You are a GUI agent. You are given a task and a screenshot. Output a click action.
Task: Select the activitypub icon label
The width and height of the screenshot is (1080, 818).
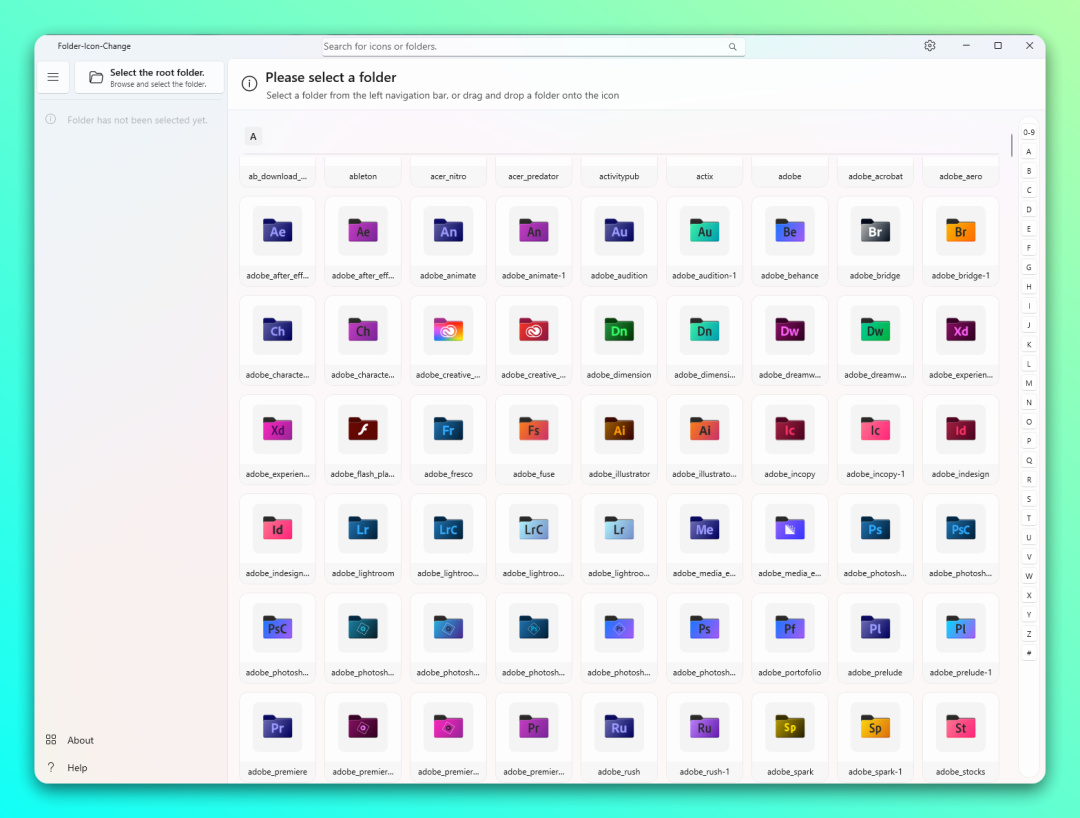619,176
